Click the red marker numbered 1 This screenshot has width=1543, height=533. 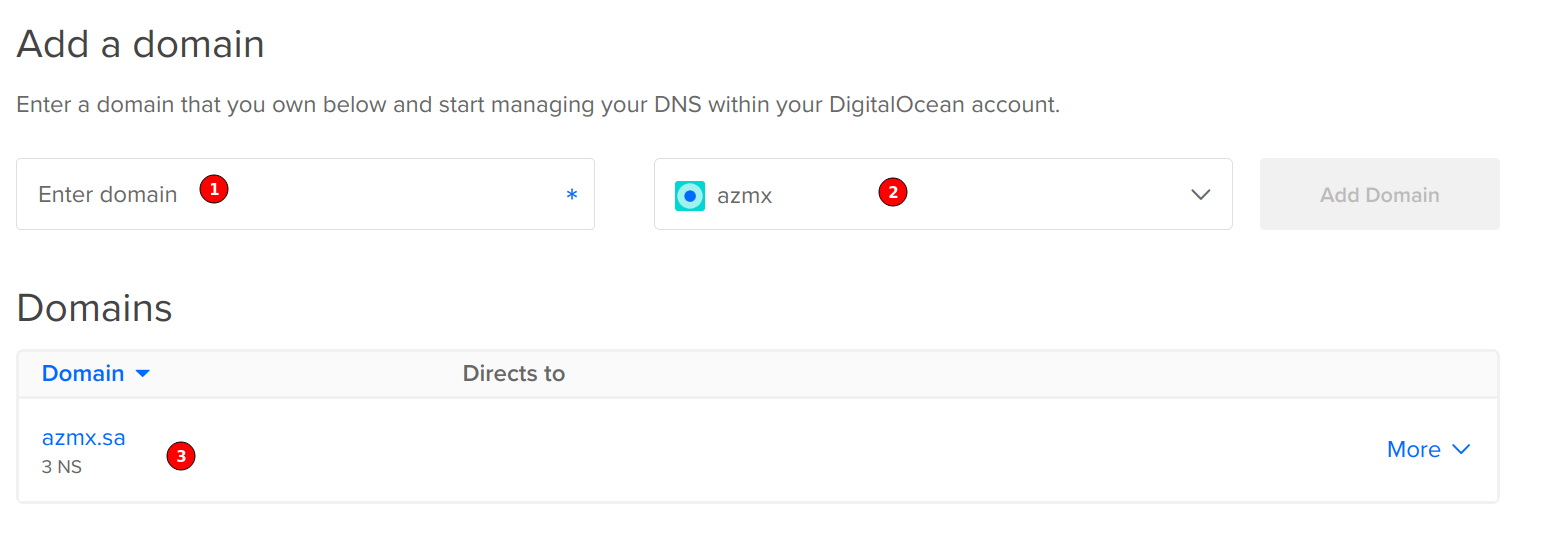coord(214,189)
